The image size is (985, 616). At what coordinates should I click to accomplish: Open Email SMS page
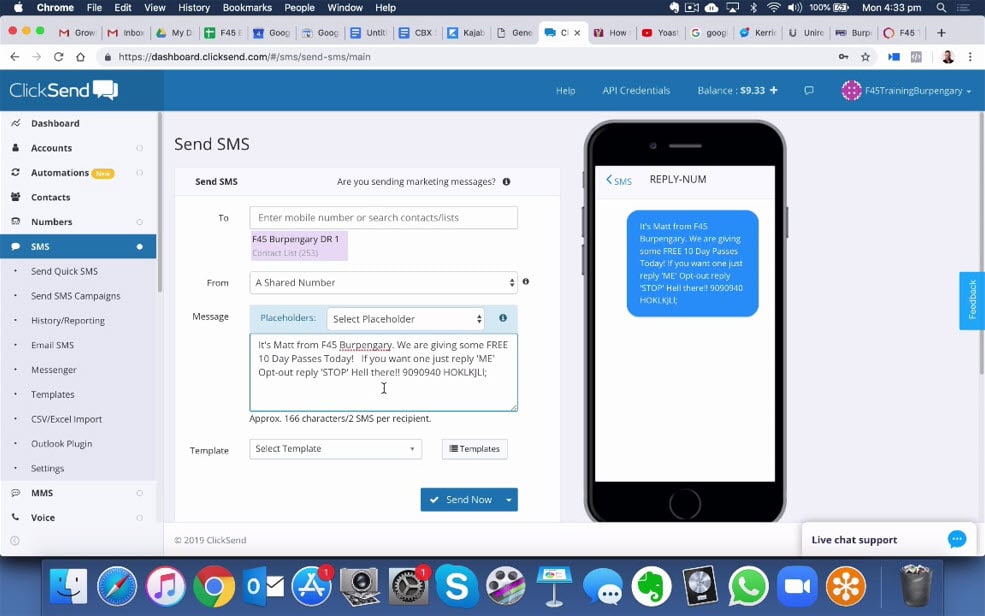52,345
